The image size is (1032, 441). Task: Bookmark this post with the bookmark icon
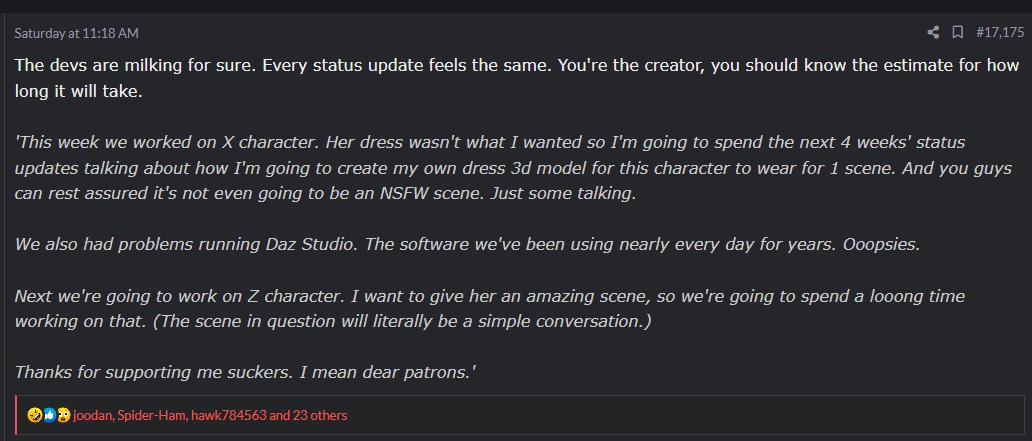958,32
